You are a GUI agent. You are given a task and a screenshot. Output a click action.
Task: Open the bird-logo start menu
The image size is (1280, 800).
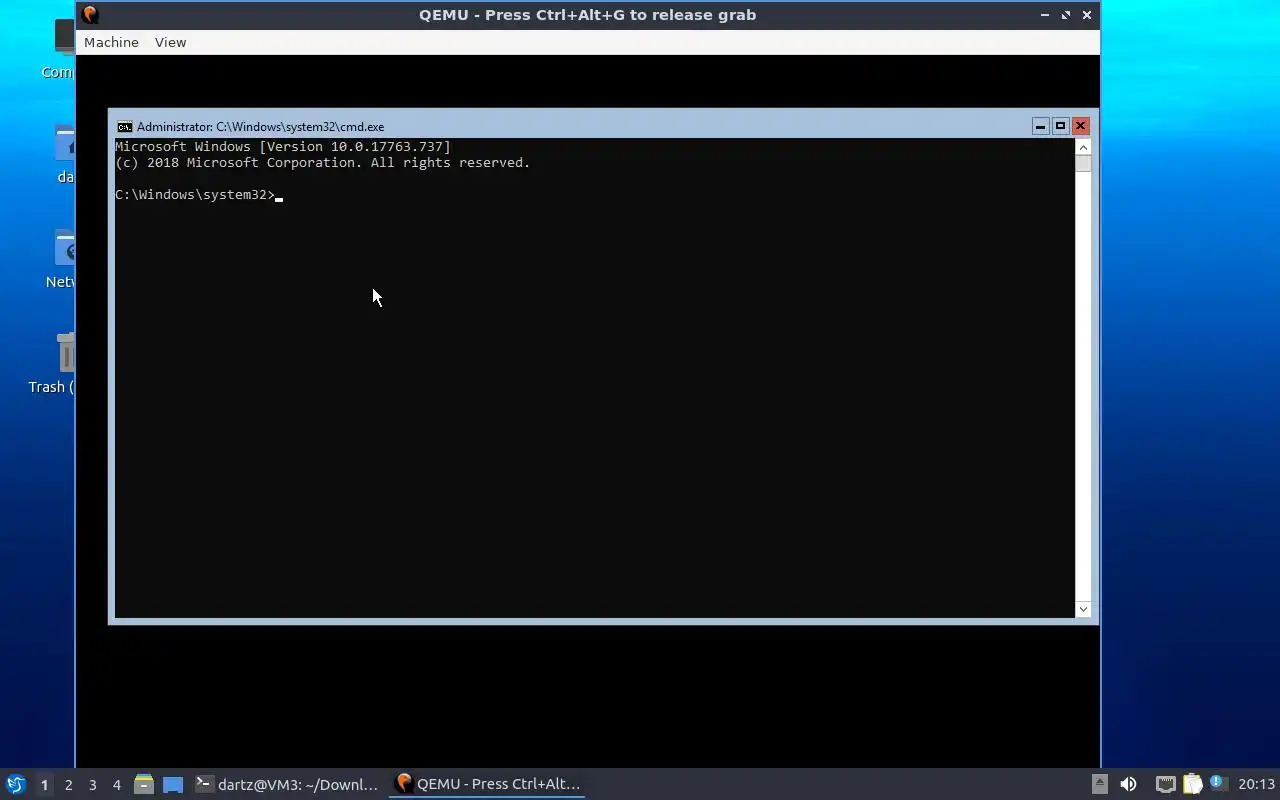coord(15,784)
